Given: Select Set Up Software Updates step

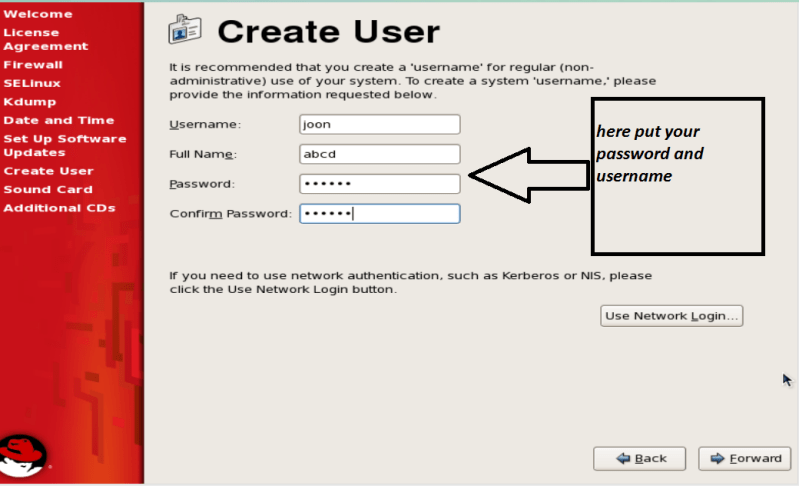Looking at the screenshot, I should (x=65, y=146).
